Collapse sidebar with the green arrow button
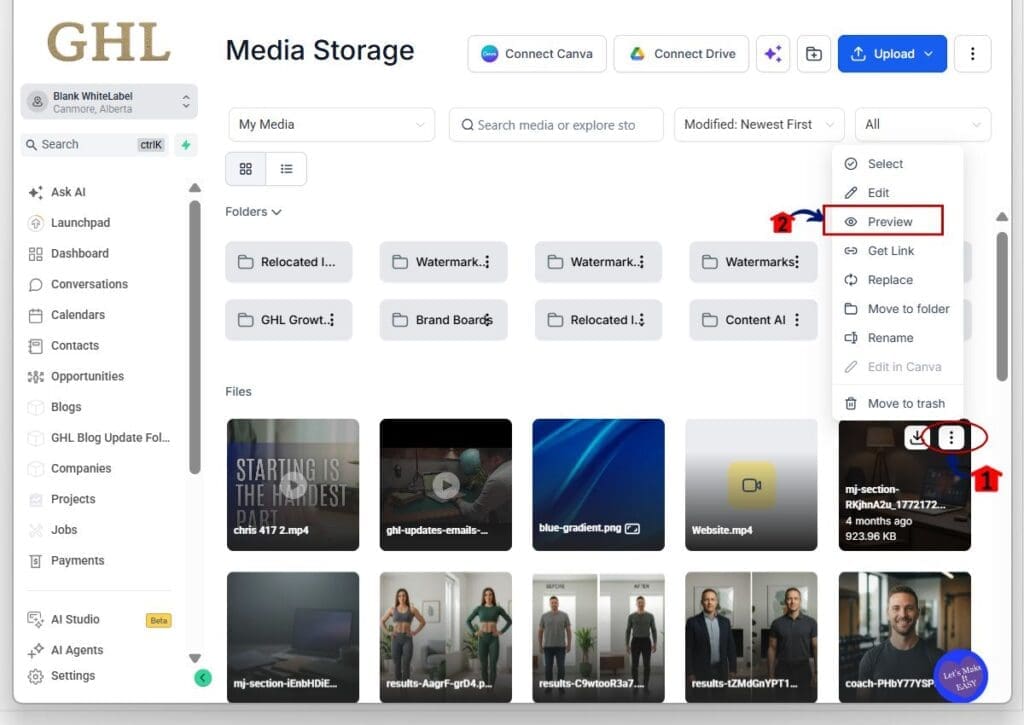1024x725 pixels. 203,677
